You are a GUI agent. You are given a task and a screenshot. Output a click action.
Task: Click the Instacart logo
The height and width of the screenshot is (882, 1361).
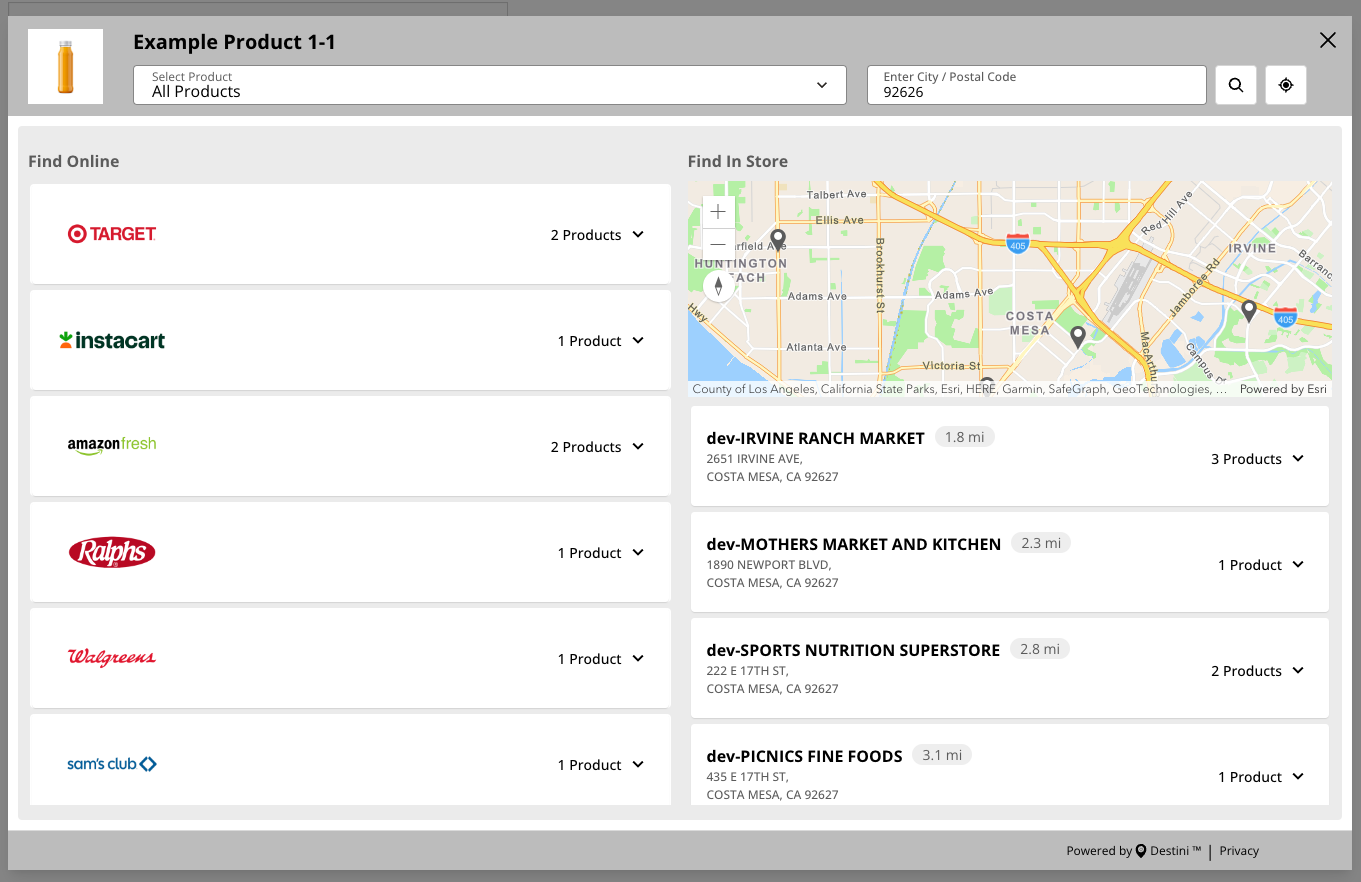pos(112,340)
